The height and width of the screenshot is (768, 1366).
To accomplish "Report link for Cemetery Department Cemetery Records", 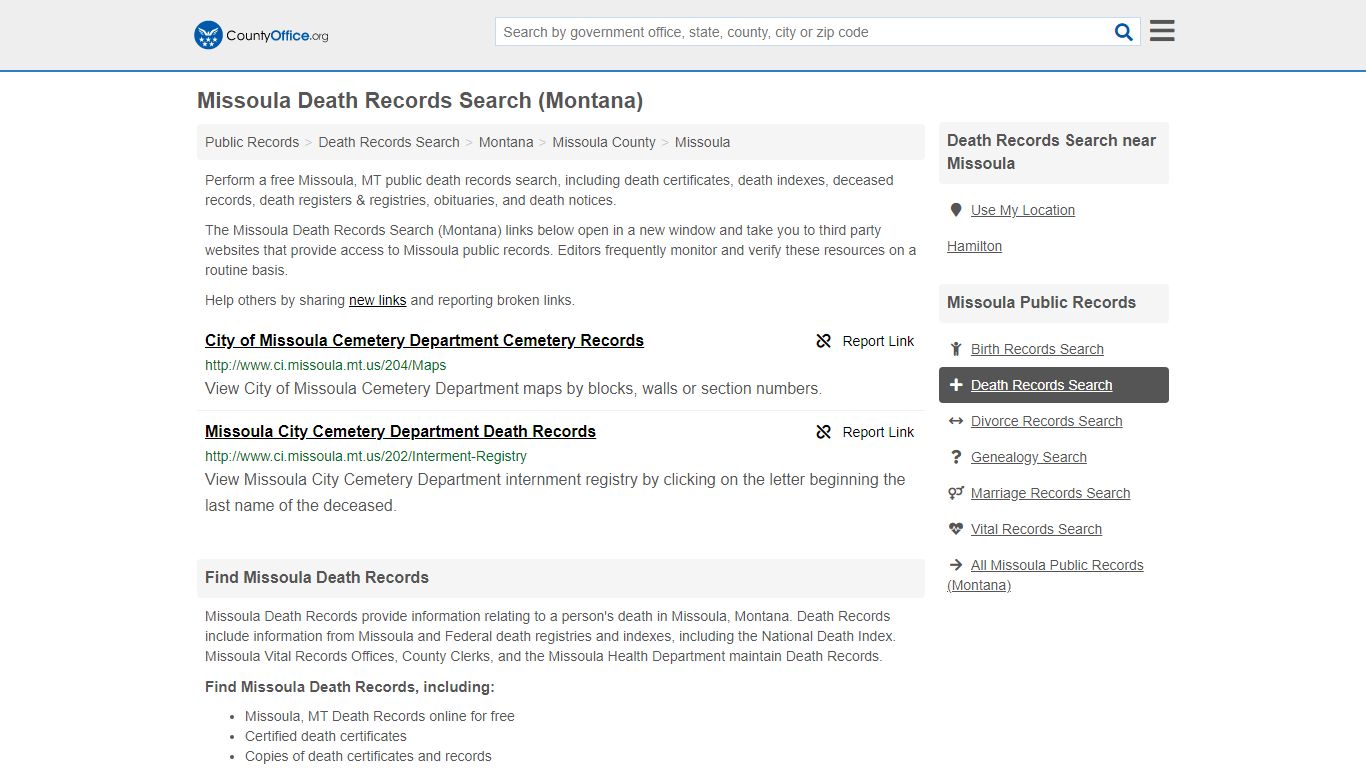I will click(x=865, y=341).
